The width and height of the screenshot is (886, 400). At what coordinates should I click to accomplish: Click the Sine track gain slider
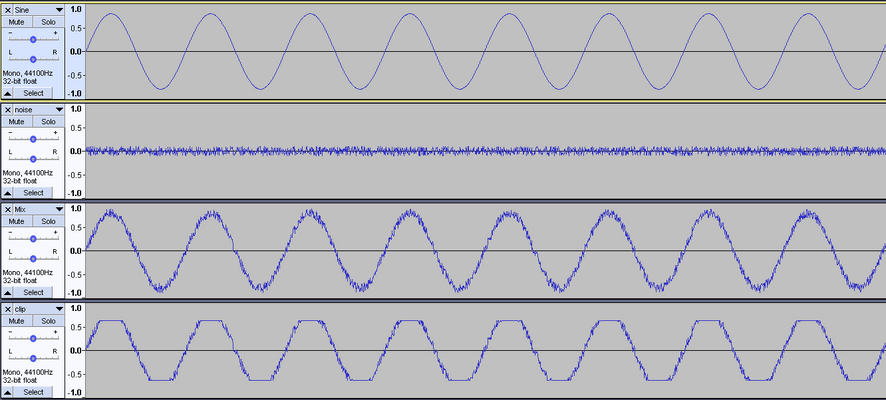pos(33,39)
